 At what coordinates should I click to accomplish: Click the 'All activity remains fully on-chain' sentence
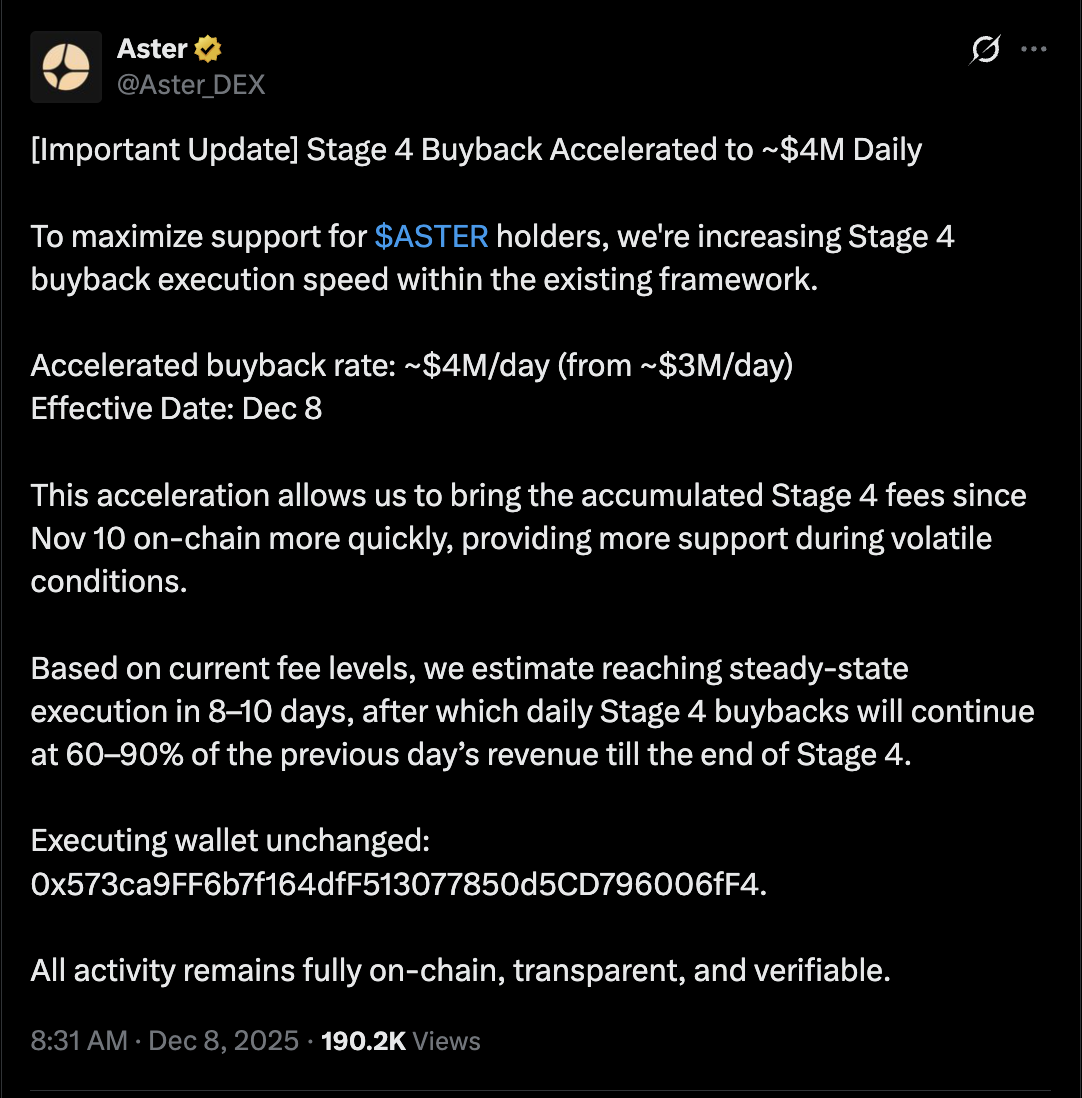460,970
